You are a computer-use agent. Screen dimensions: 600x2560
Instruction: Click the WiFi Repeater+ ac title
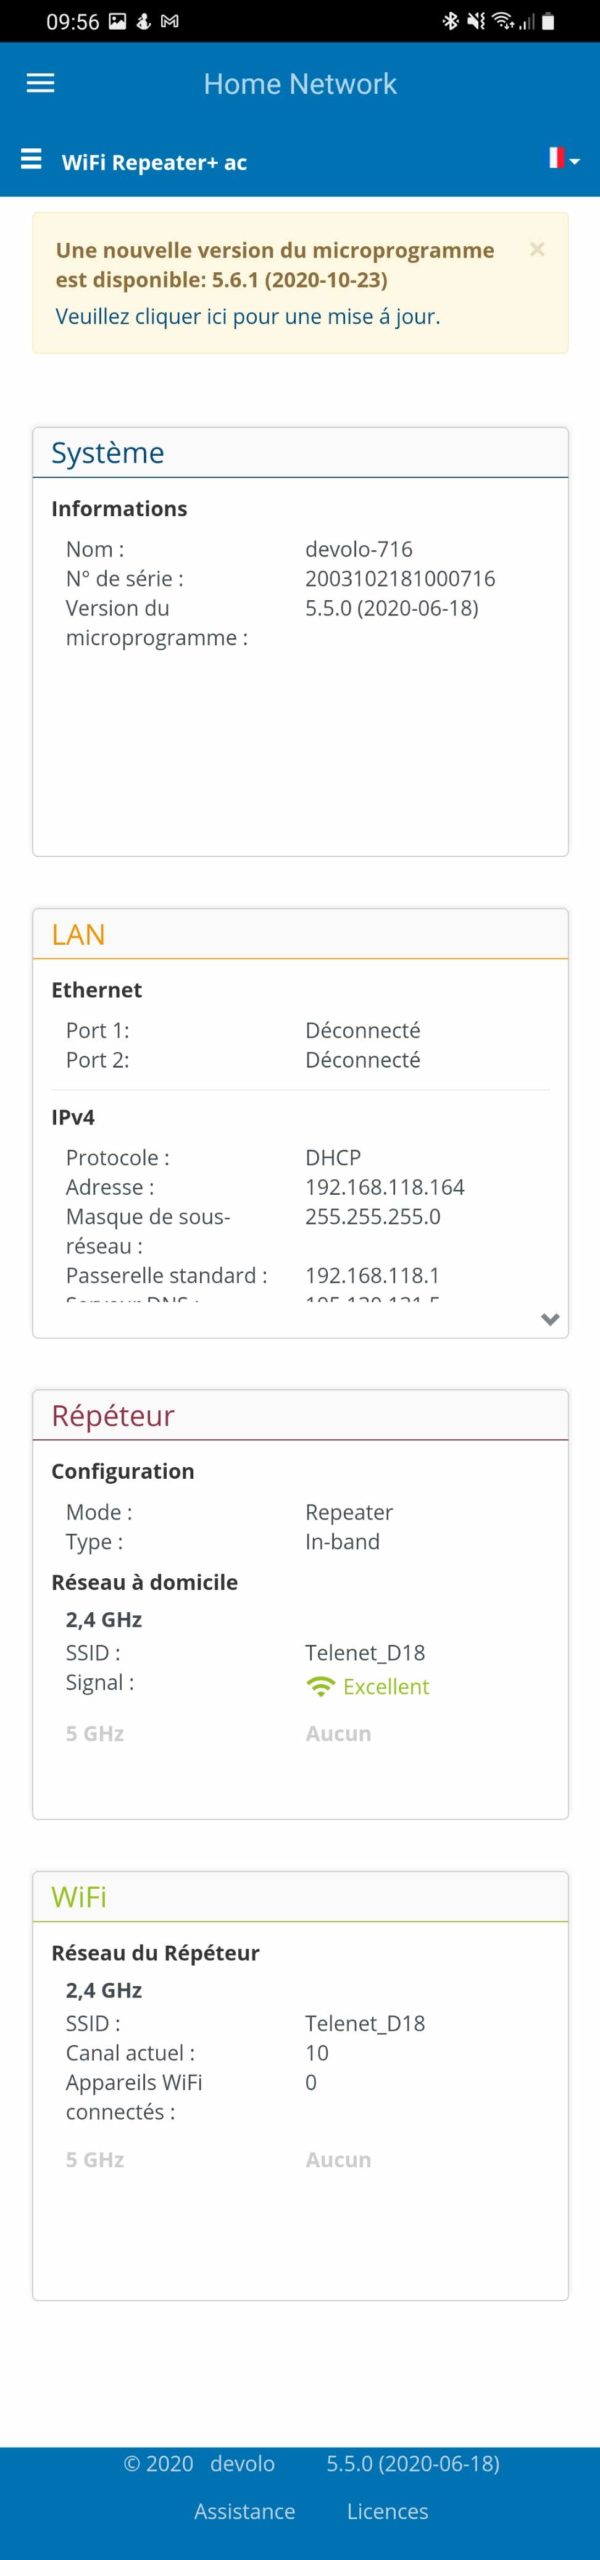tap(154, 162)
